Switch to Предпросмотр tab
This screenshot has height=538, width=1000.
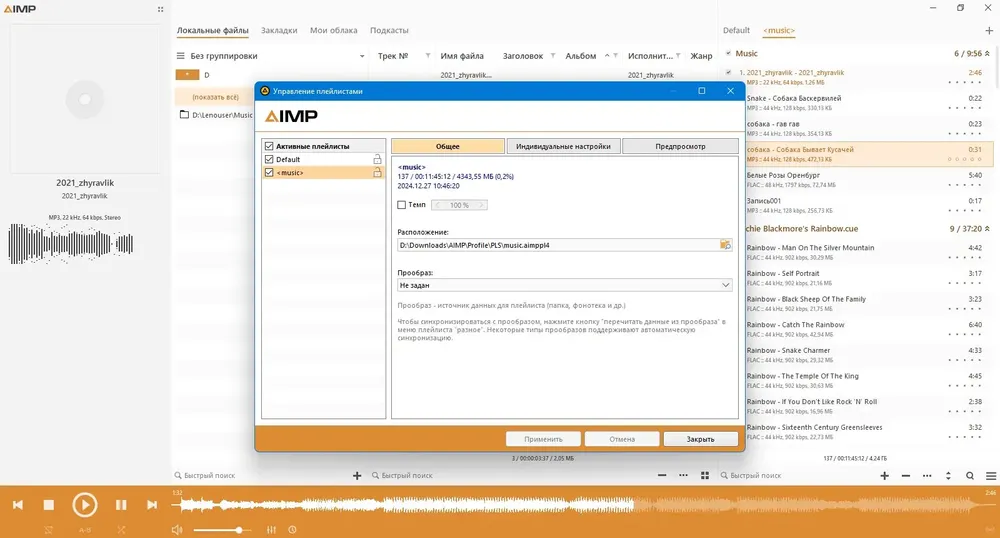pos(680,146)
